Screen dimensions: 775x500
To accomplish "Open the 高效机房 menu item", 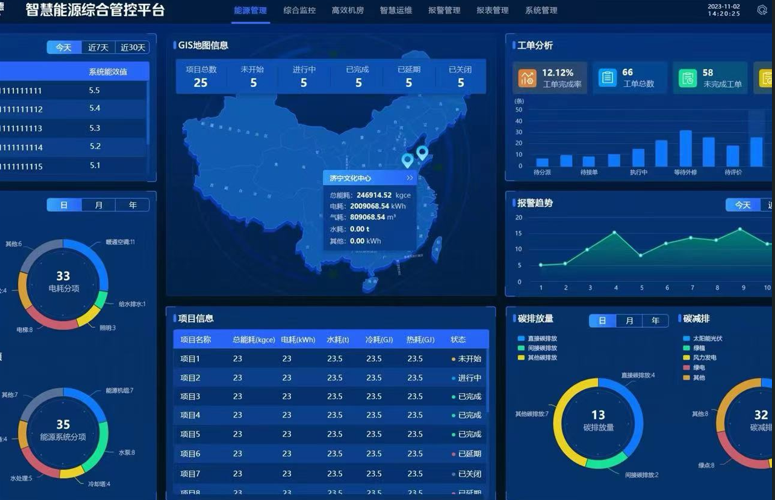I will 347,10.
